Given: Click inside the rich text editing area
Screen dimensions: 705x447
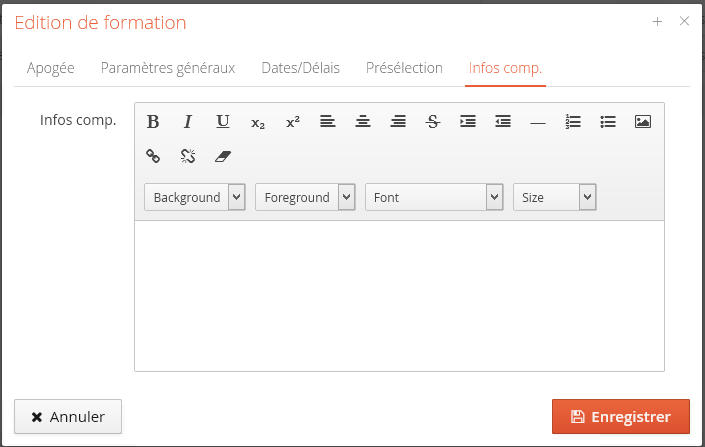Looking at the screenshot, I should coord(399,295).
